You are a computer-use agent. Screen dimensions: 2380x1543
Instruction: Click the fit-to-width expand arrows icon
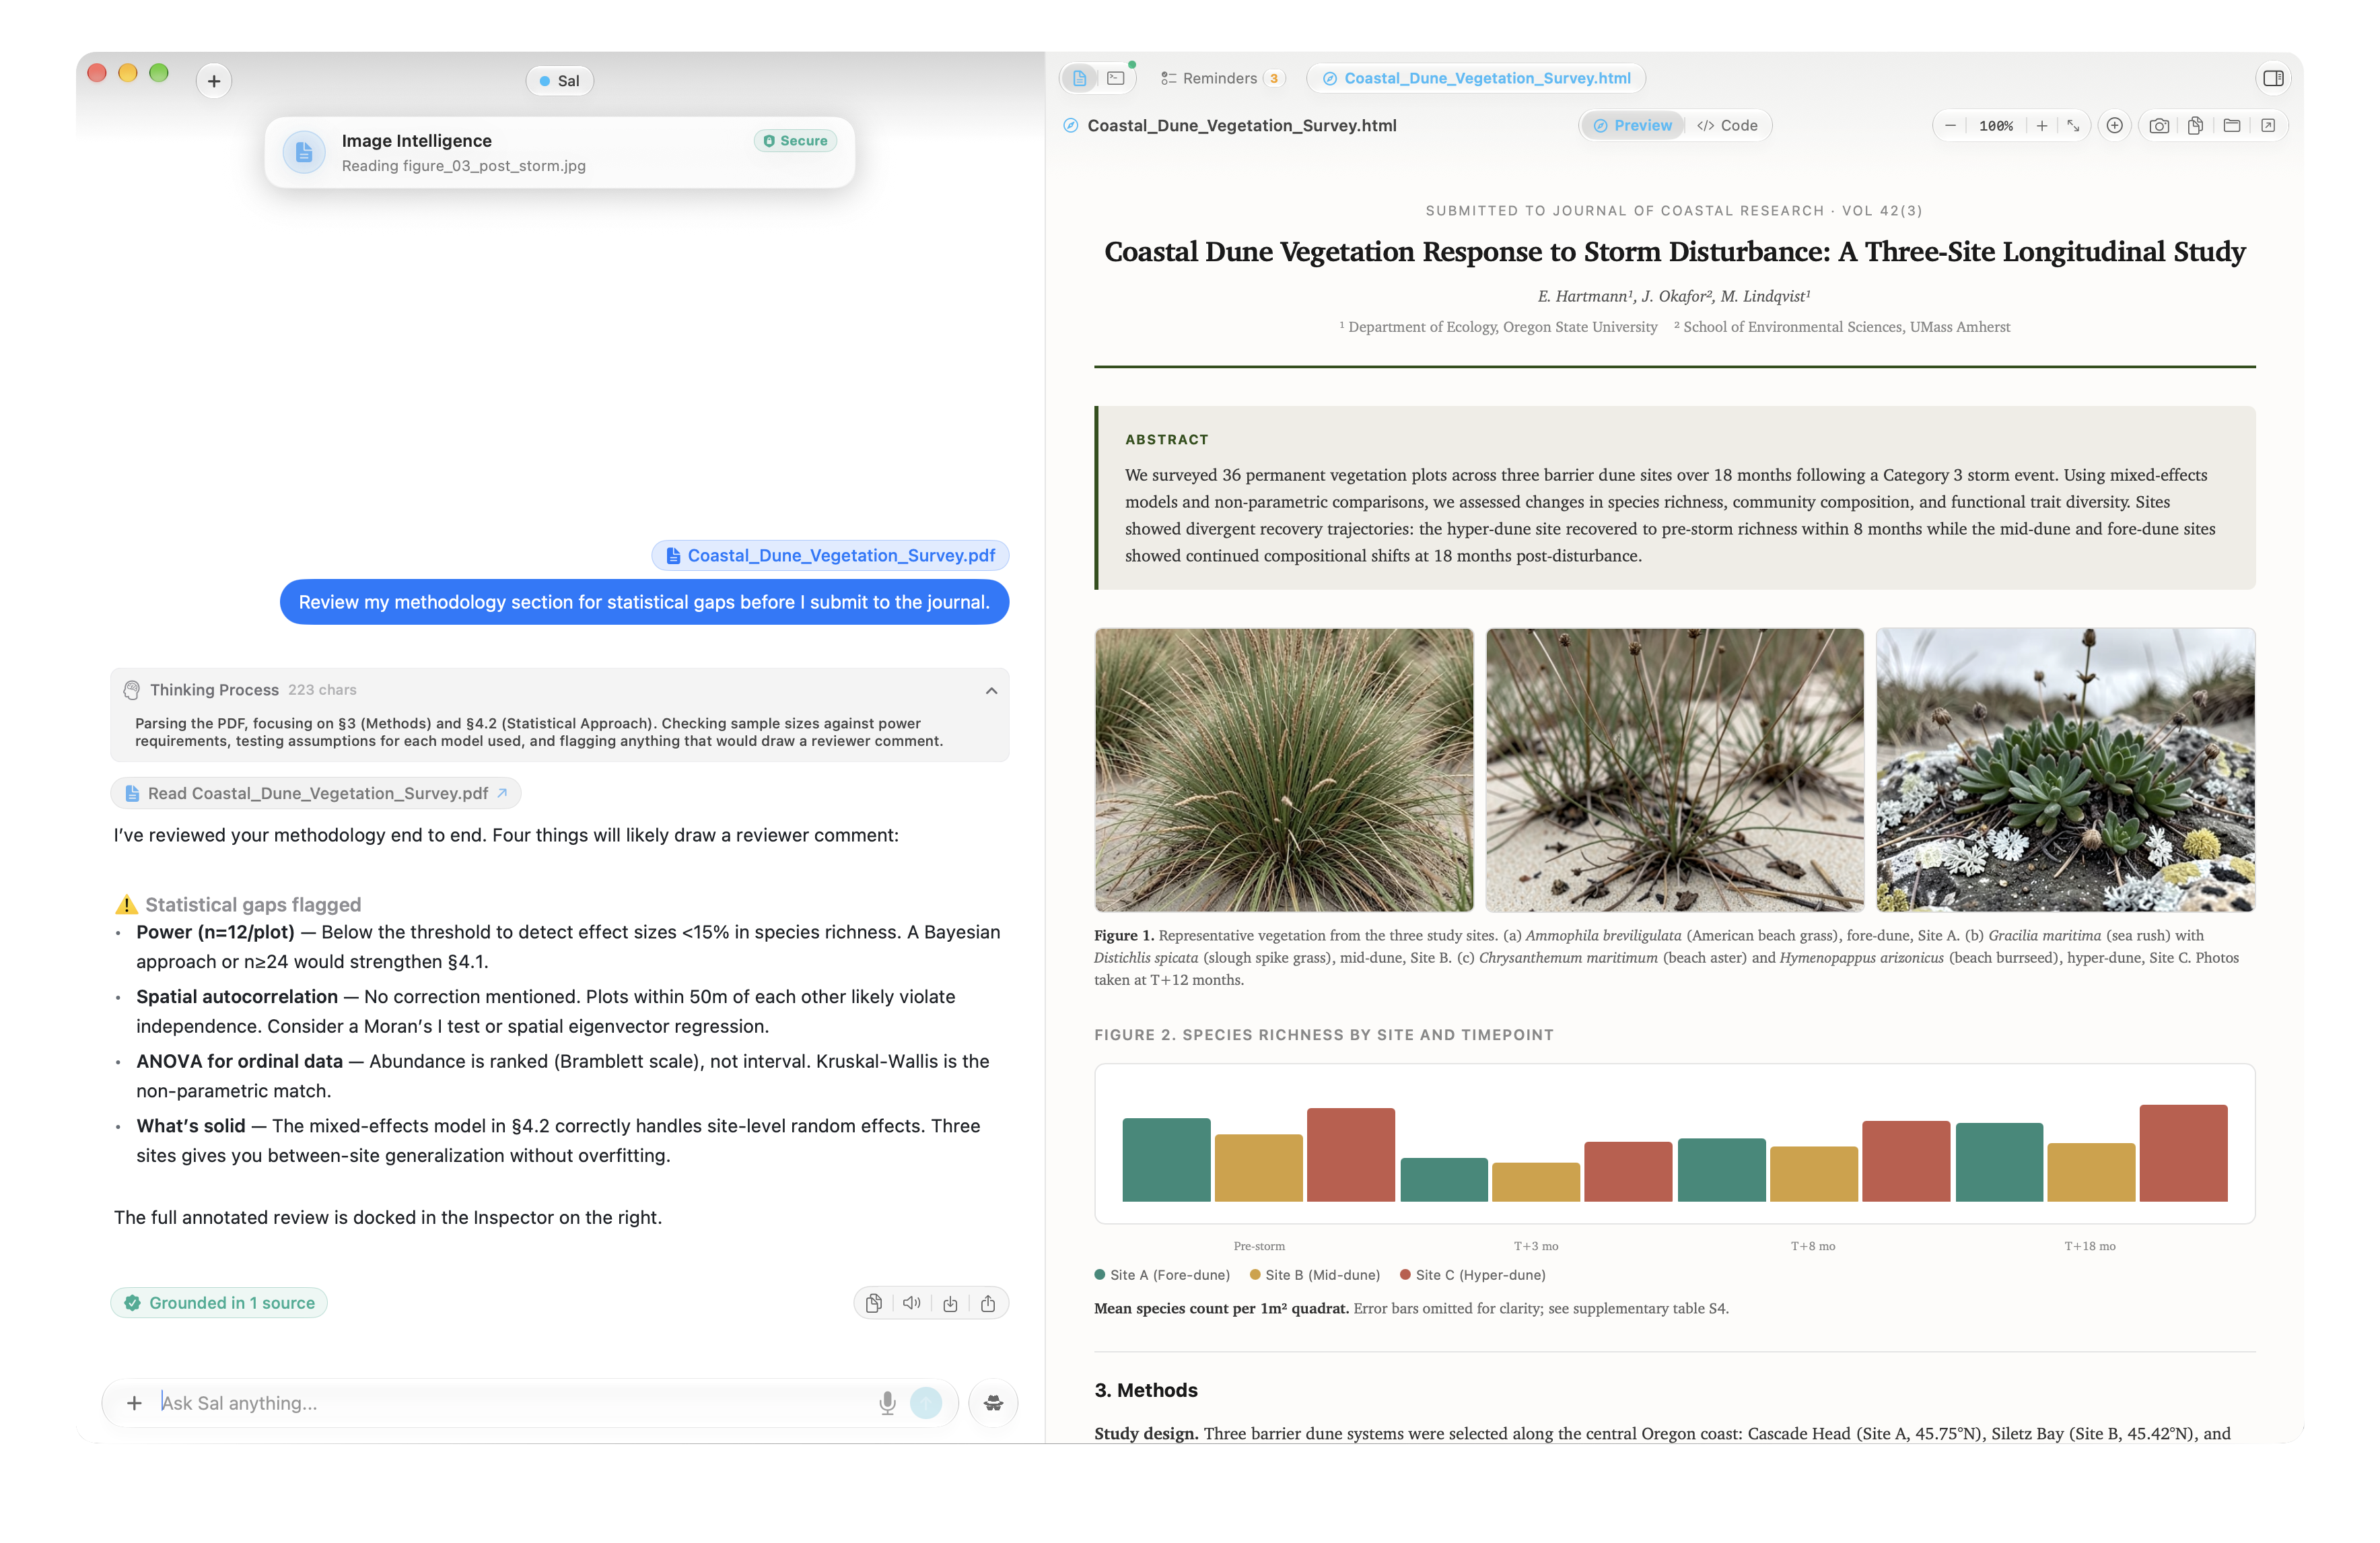[2073, 126]
